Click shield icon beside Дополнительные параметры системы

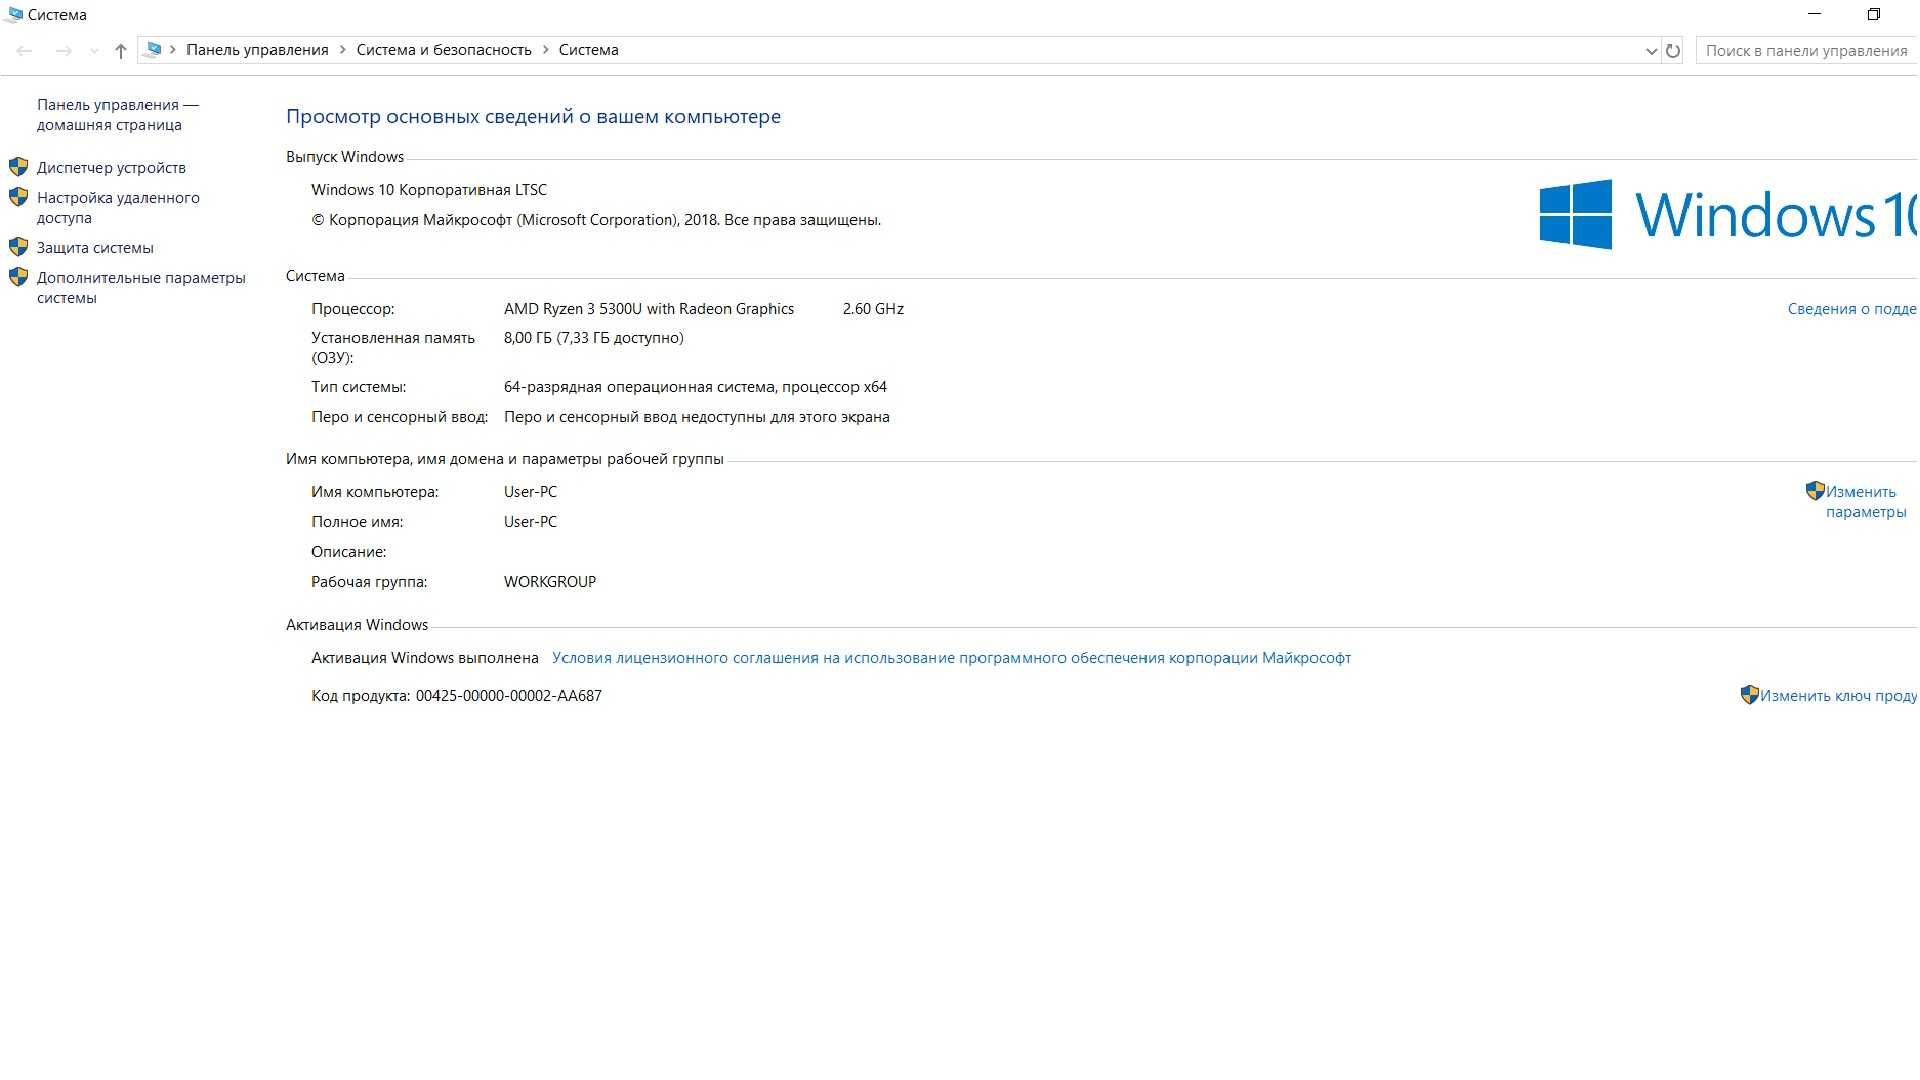pos(18,277)
